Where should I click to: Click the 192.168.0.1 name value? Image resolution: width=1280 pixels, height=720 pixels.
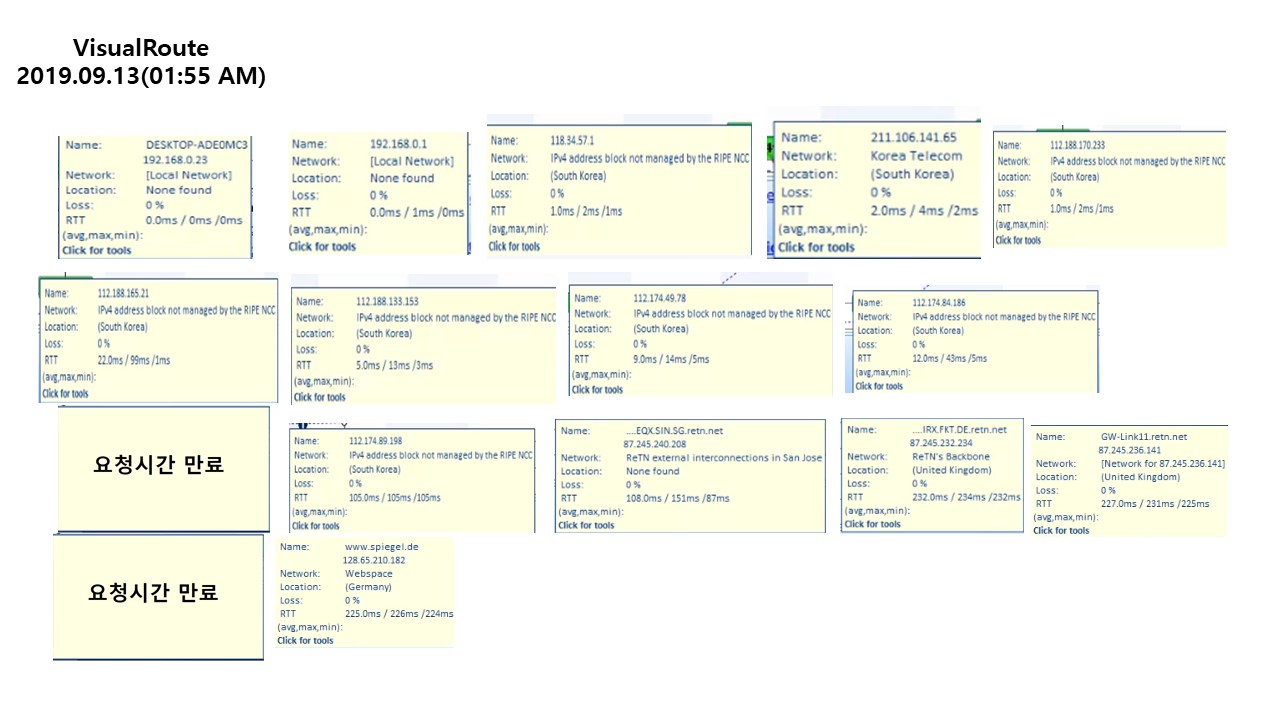[x=397, y=144]
